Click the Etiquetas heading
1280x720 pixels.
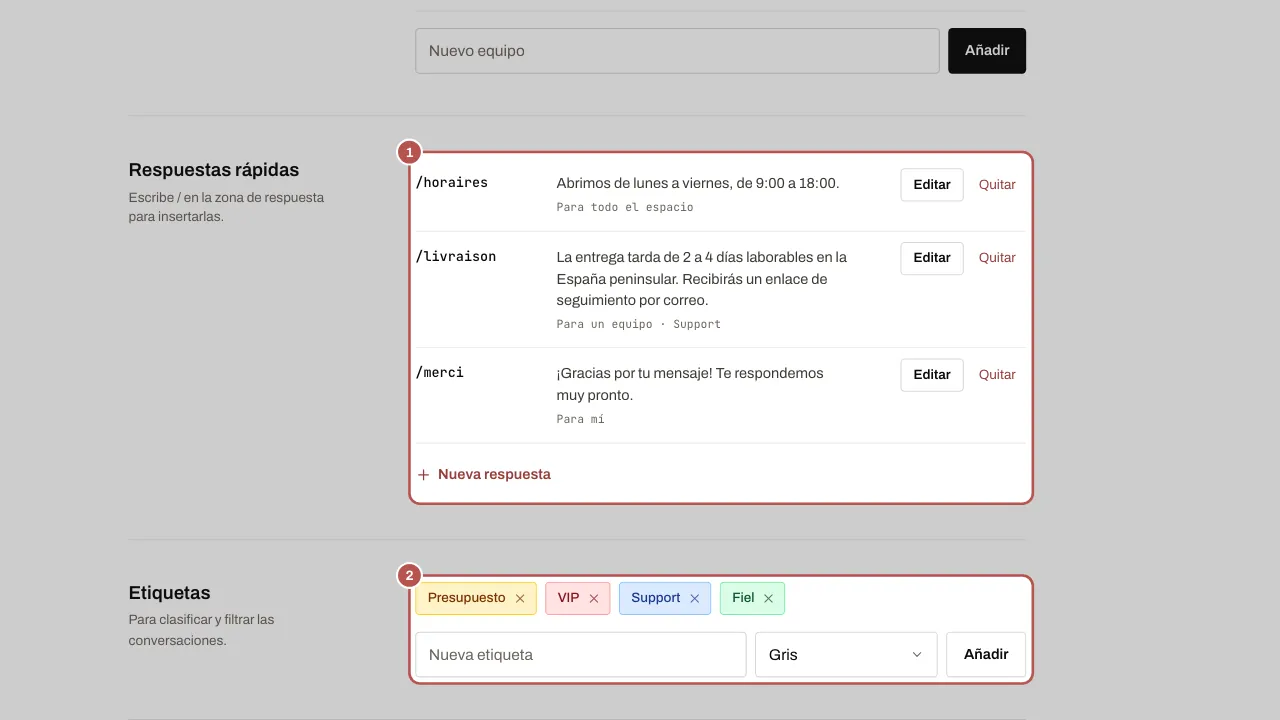pyautogui.click(x=170, y=593)
